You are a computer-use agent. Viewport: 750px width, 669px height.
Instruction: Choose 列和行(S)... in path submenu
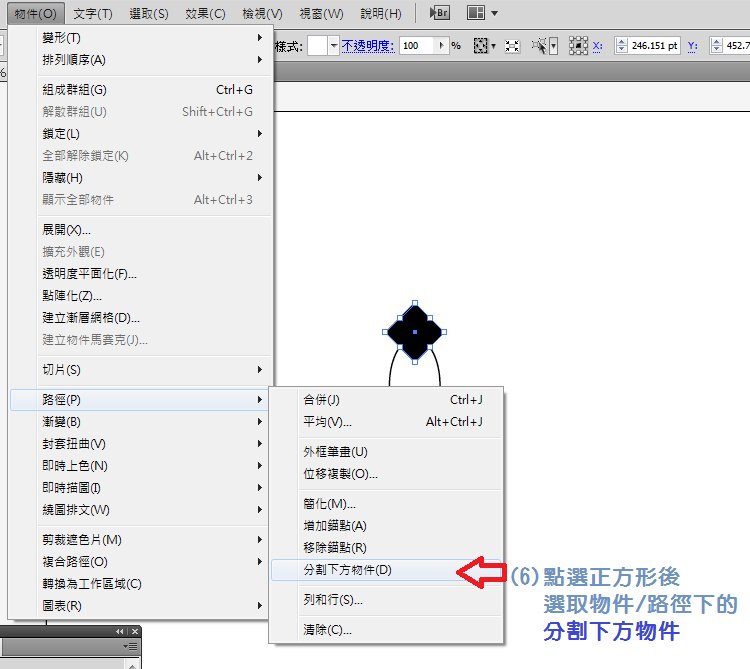tap(386, 600)
